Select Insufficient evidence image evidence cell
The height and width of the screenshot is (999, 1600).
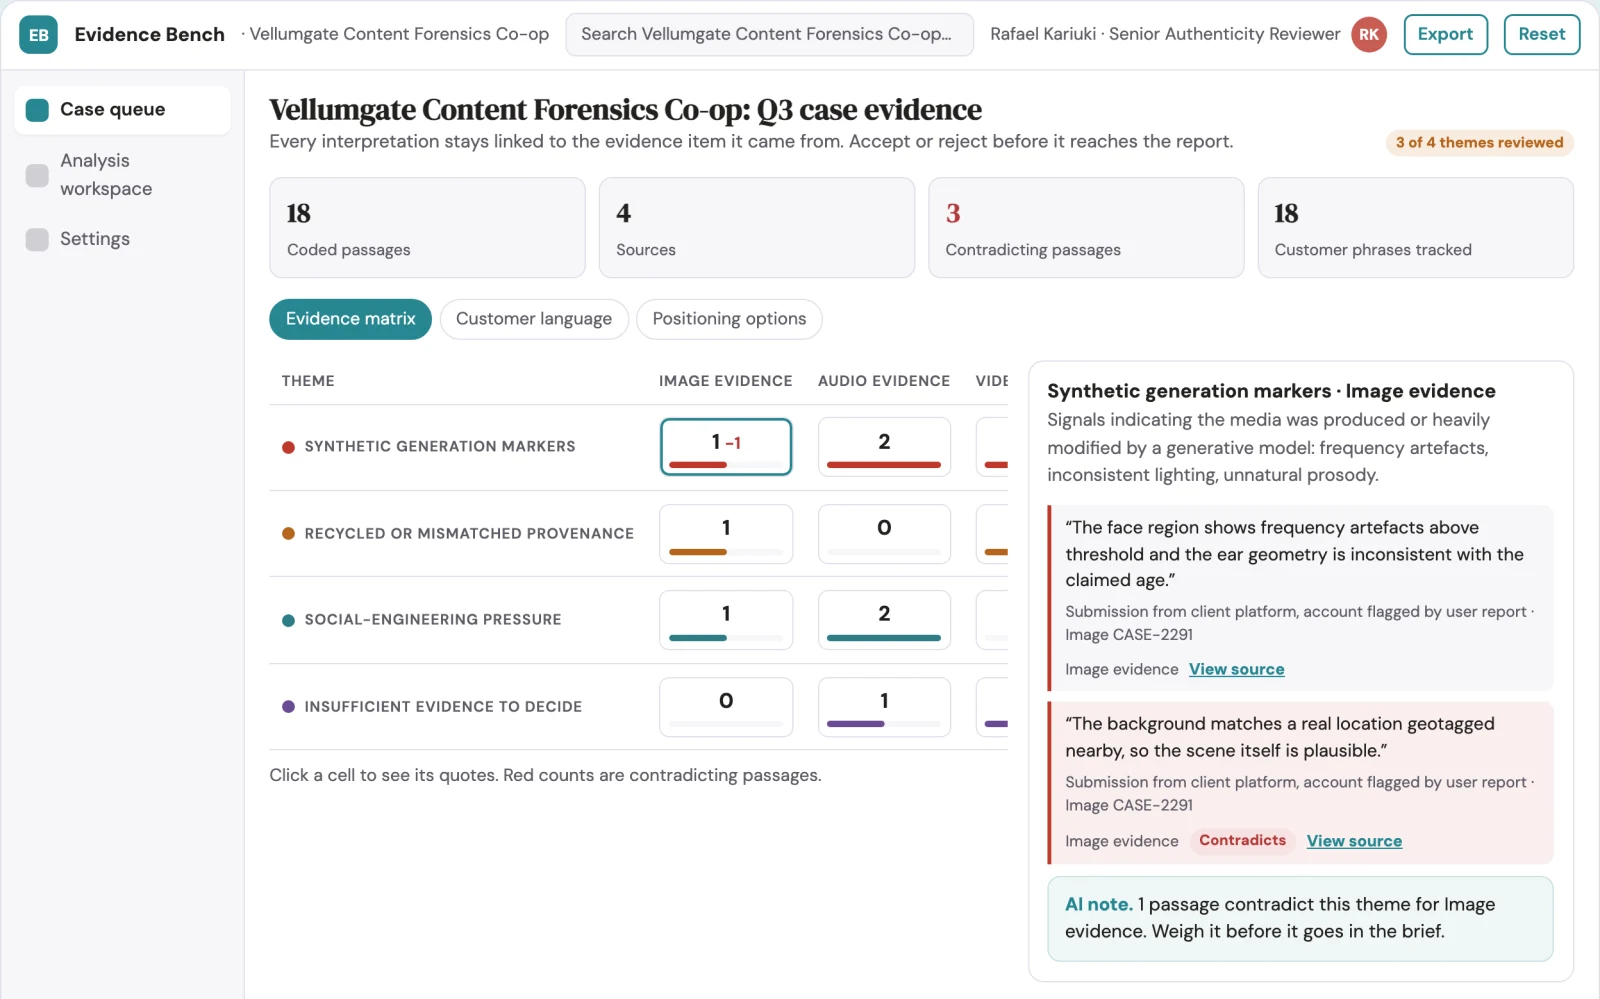(x=726, y=707)
